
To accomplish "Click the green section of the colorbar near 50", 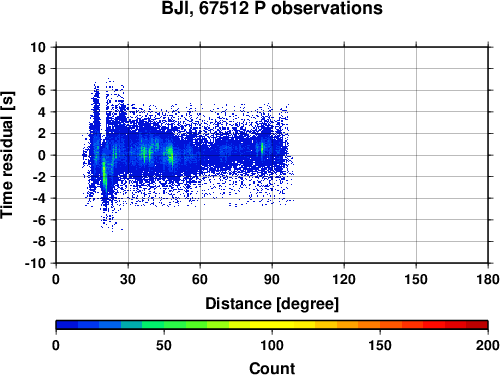I will tap(164, 325).
